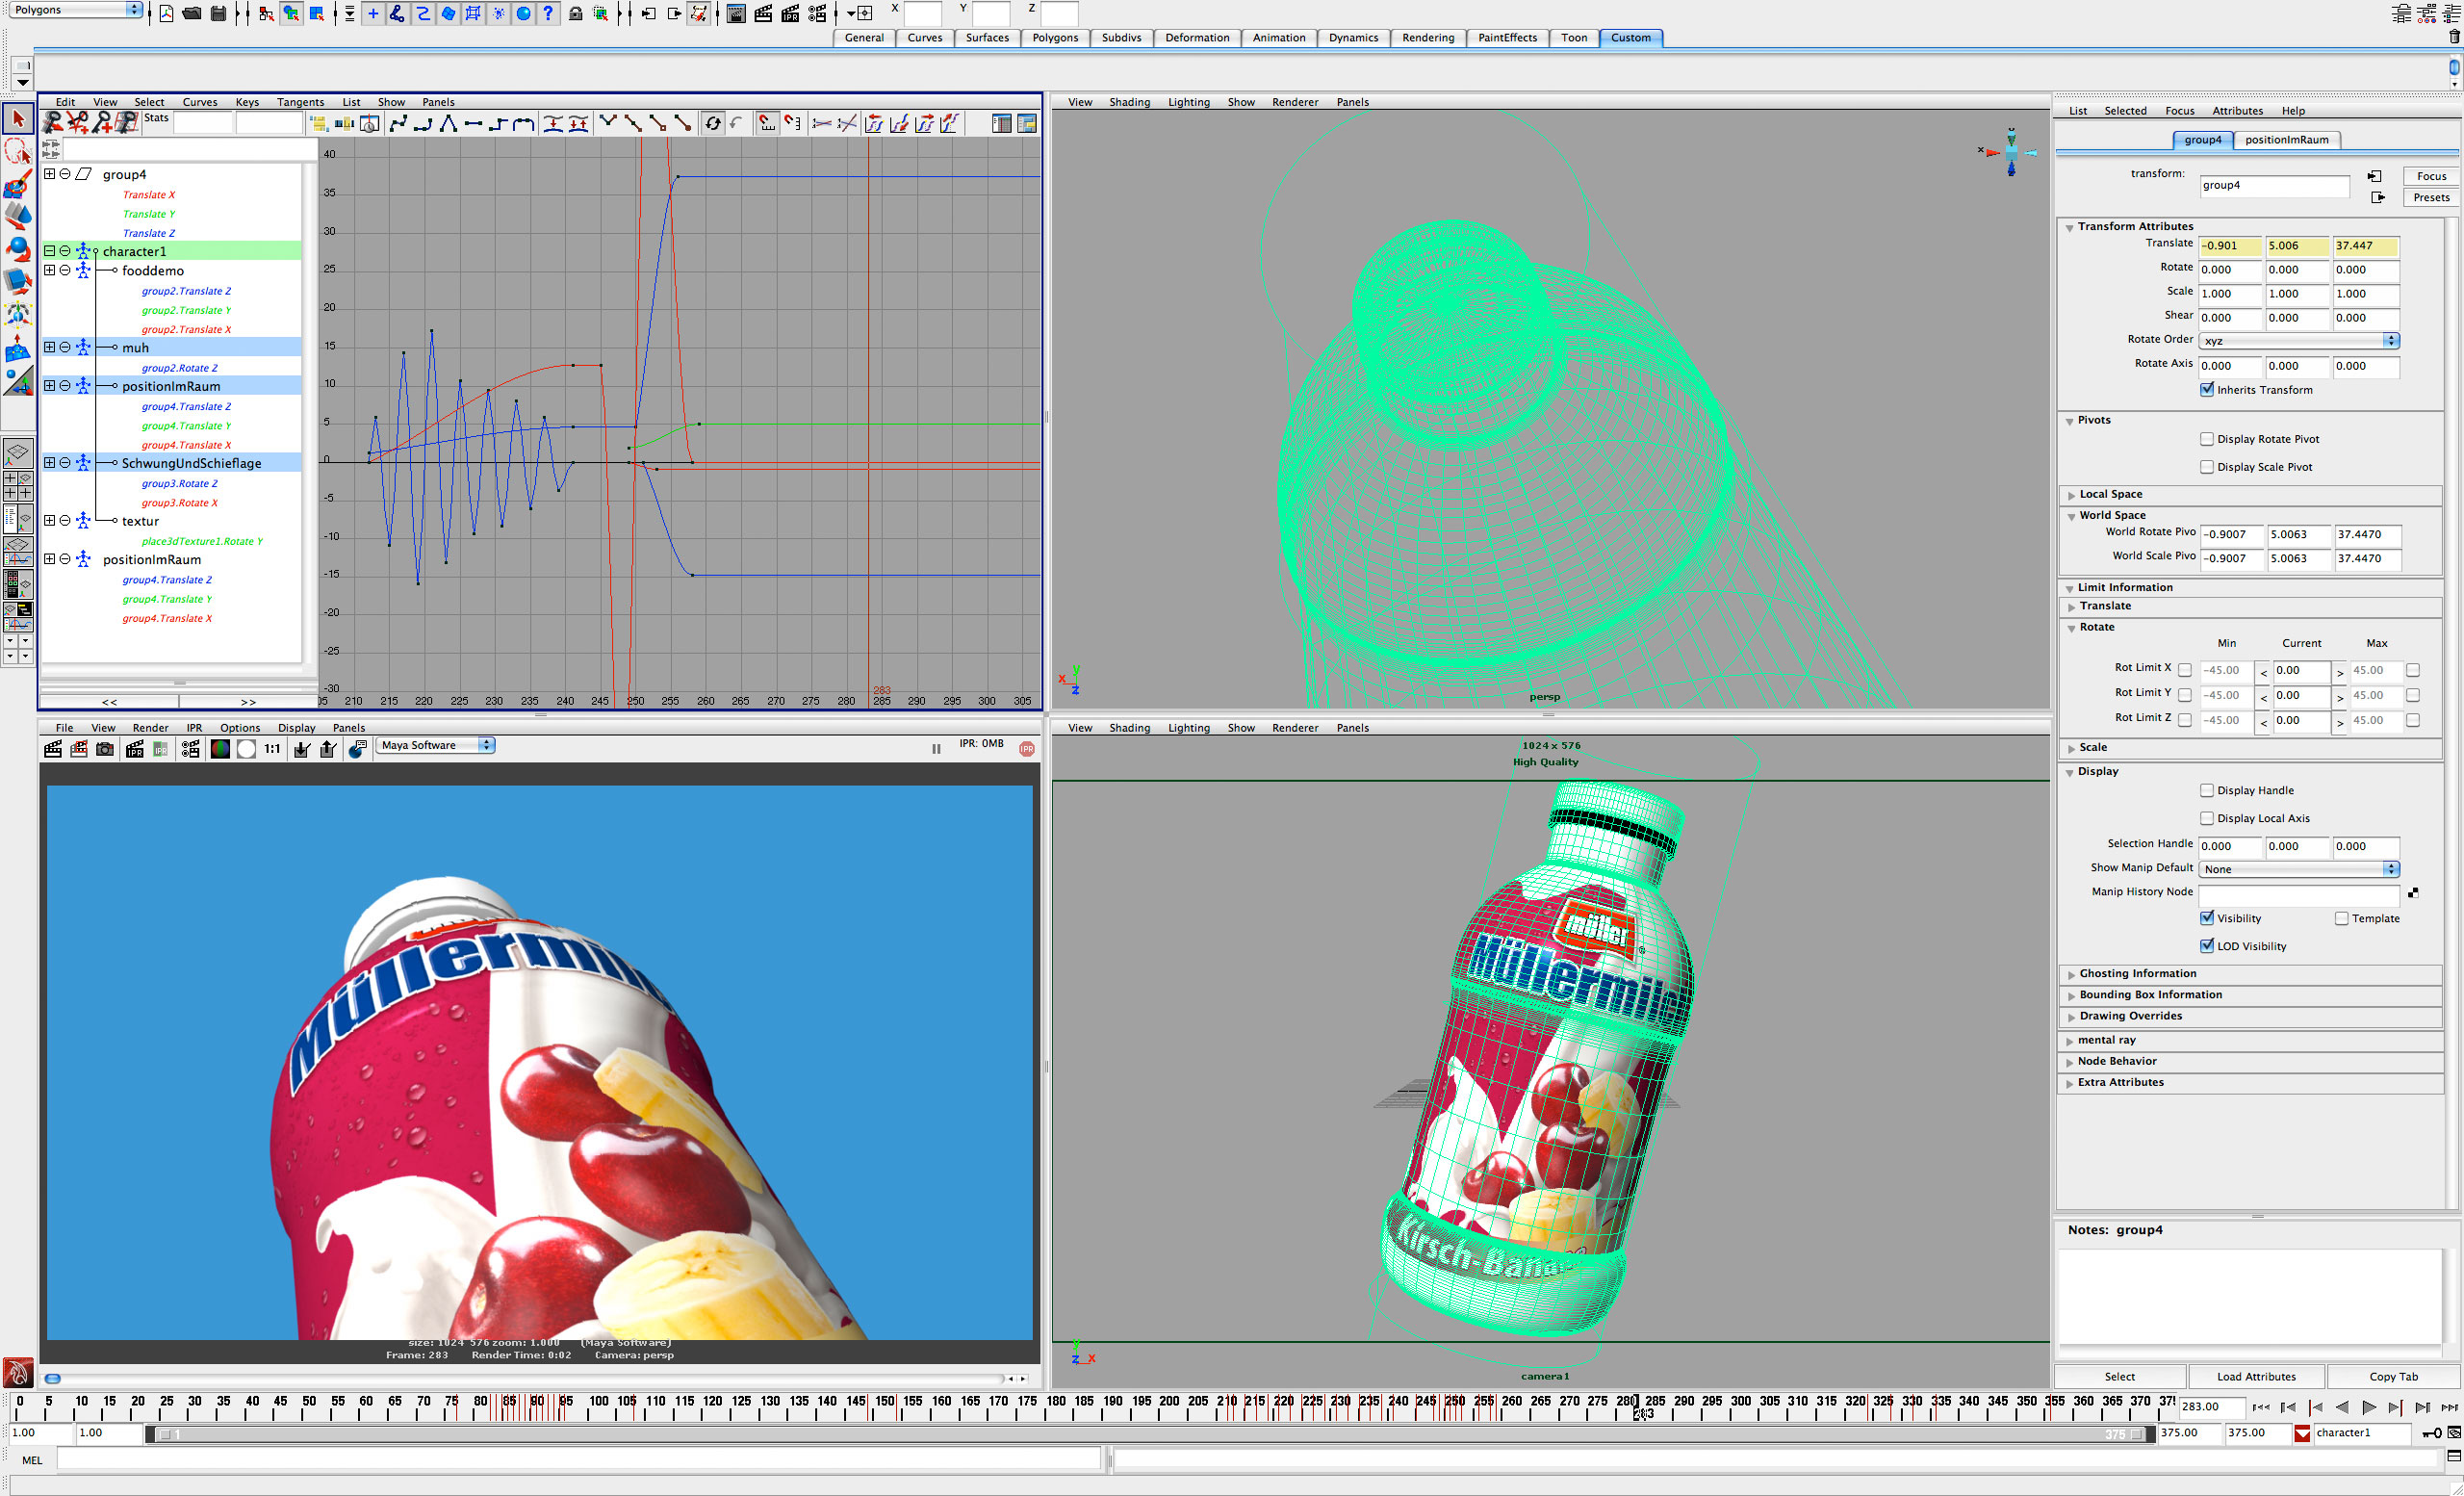Switch to the Rendering shelf tab
The height and width of the screenshot is (1496, 2464).
pyautogui.click(x=1428, y=38)
